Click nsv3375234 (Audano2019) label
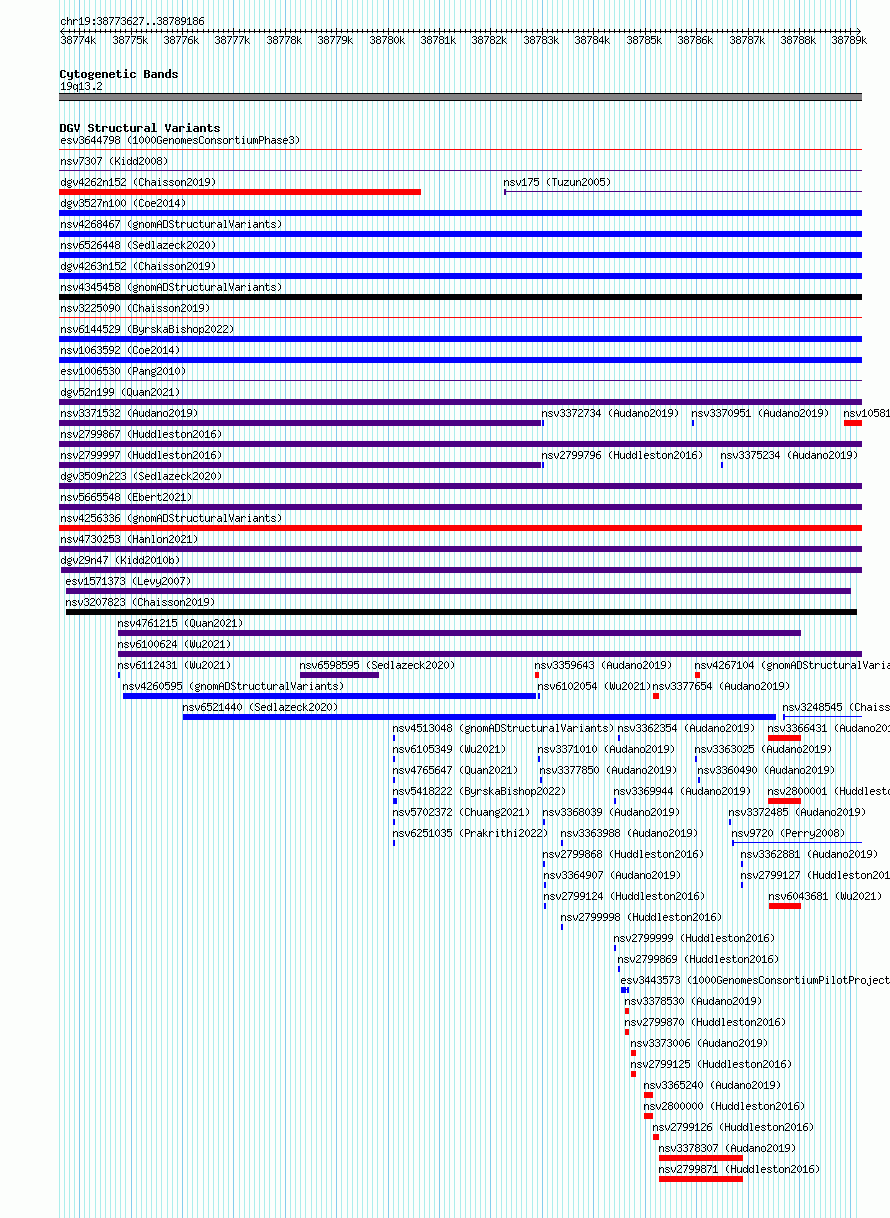890x1218 pixels. 789,455
